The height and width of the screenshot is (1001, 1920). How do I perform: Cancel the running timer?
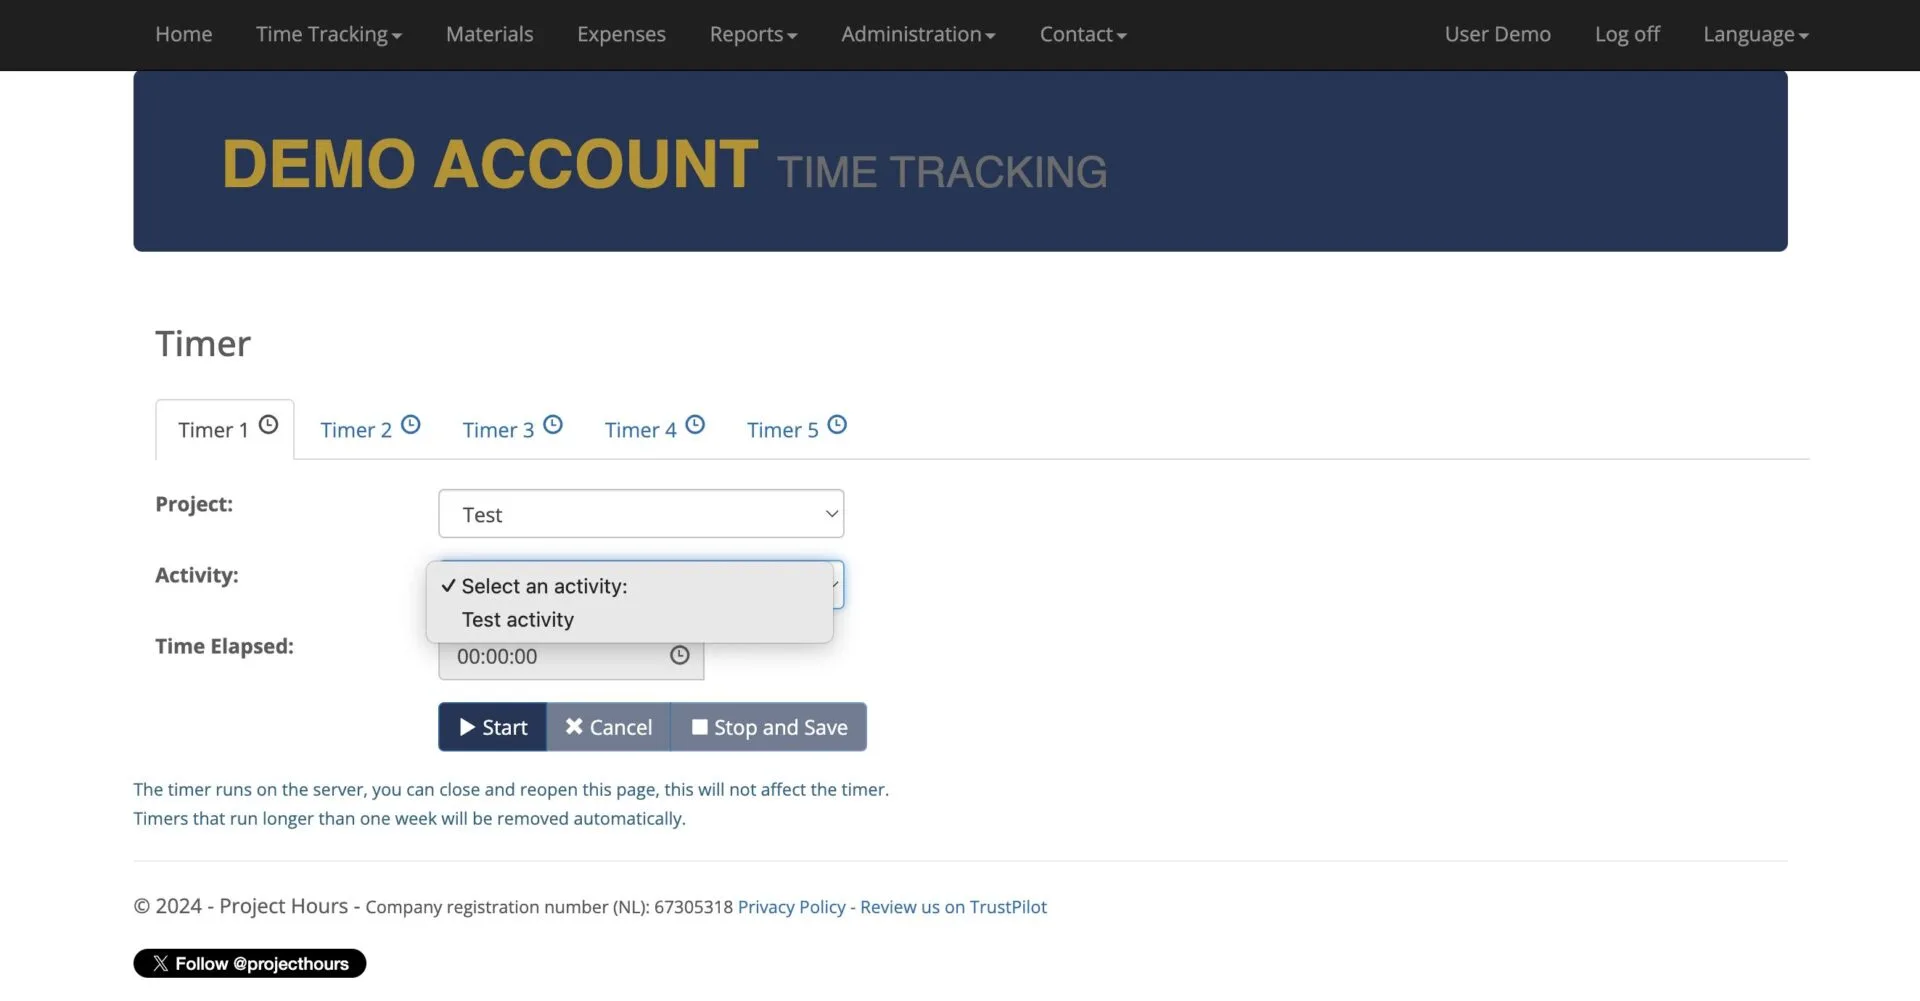click(608, 727)
